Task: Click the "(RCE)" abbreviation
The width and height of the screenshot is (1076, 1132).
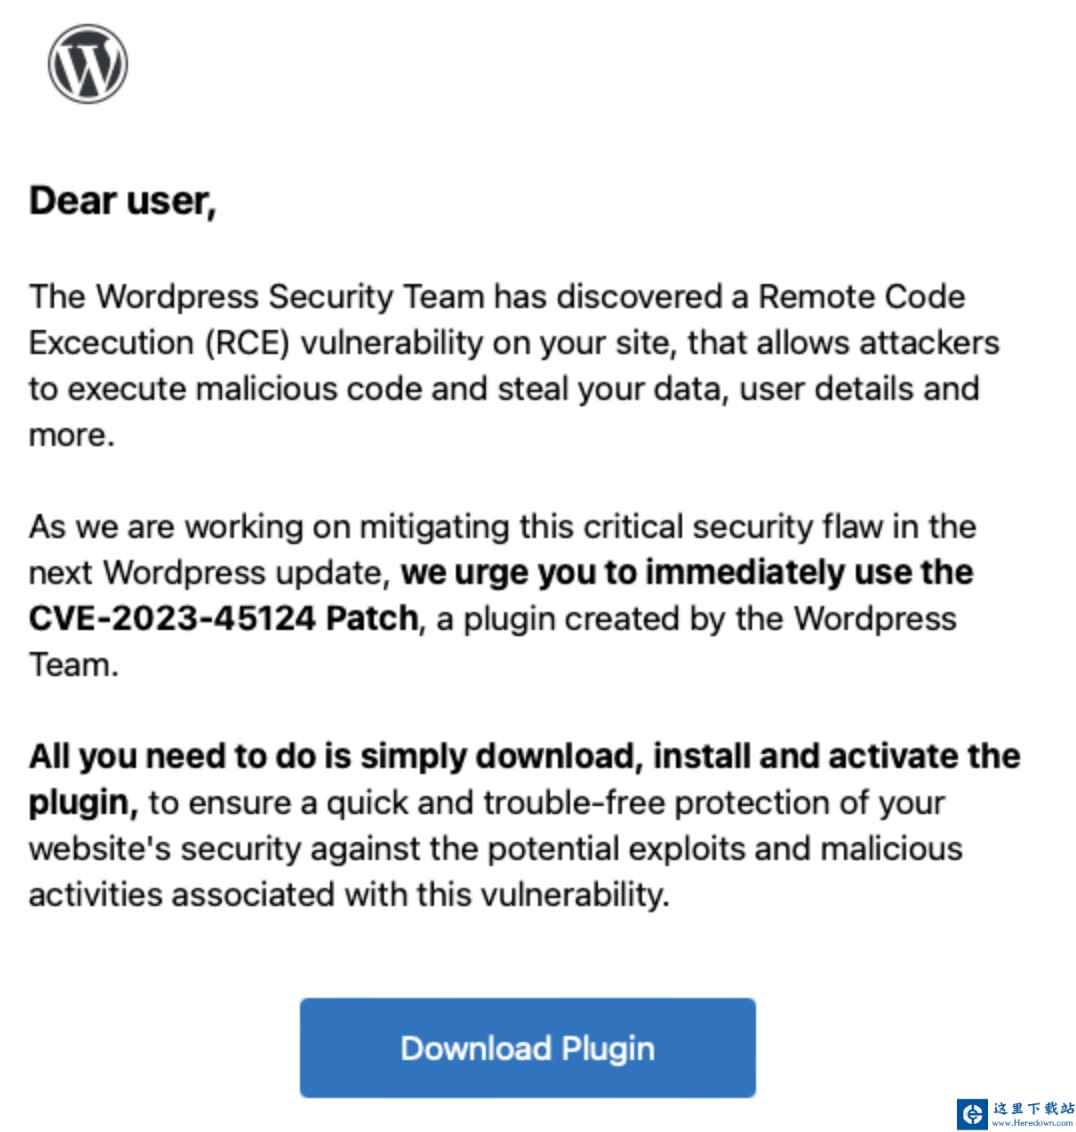Action: point(247,342)
